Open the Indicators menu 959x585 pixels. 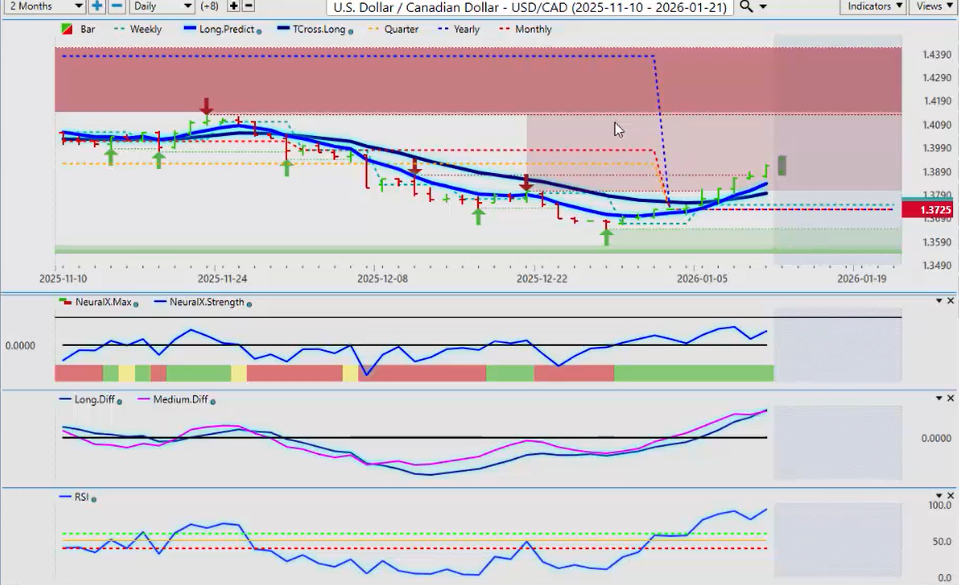pyautogui.click(x=873, y=7)
